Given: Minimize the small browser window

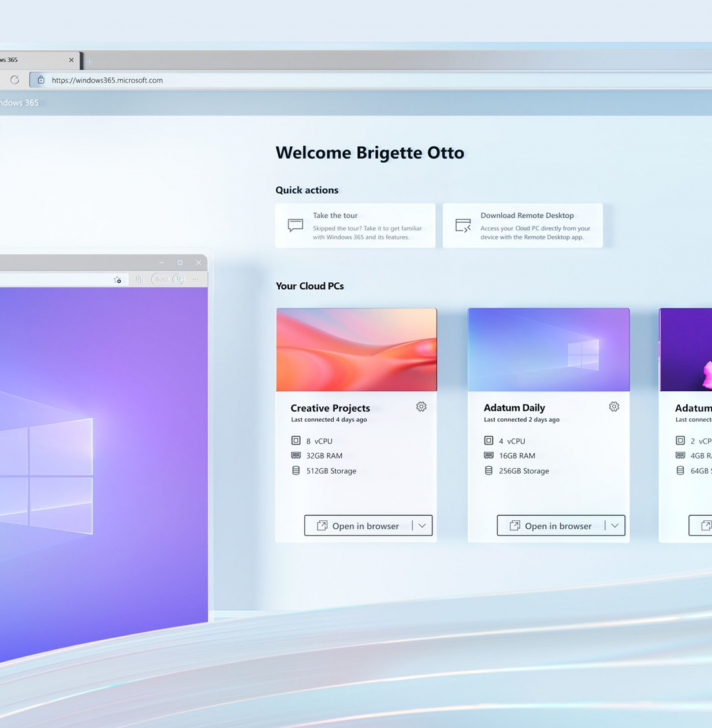Looking at the screenshot, I should [x=162, y=263].
